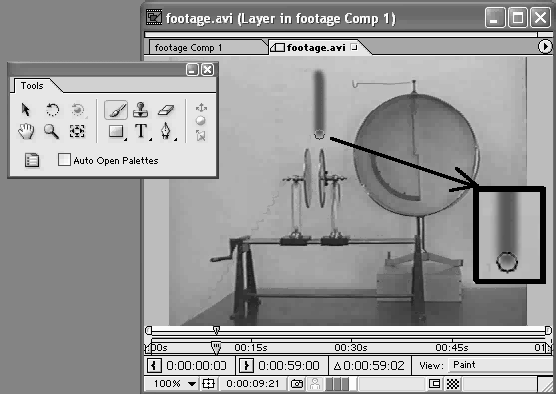Open the viewer tab options arrow menu

pyautogui.click(x=545, y=47)
